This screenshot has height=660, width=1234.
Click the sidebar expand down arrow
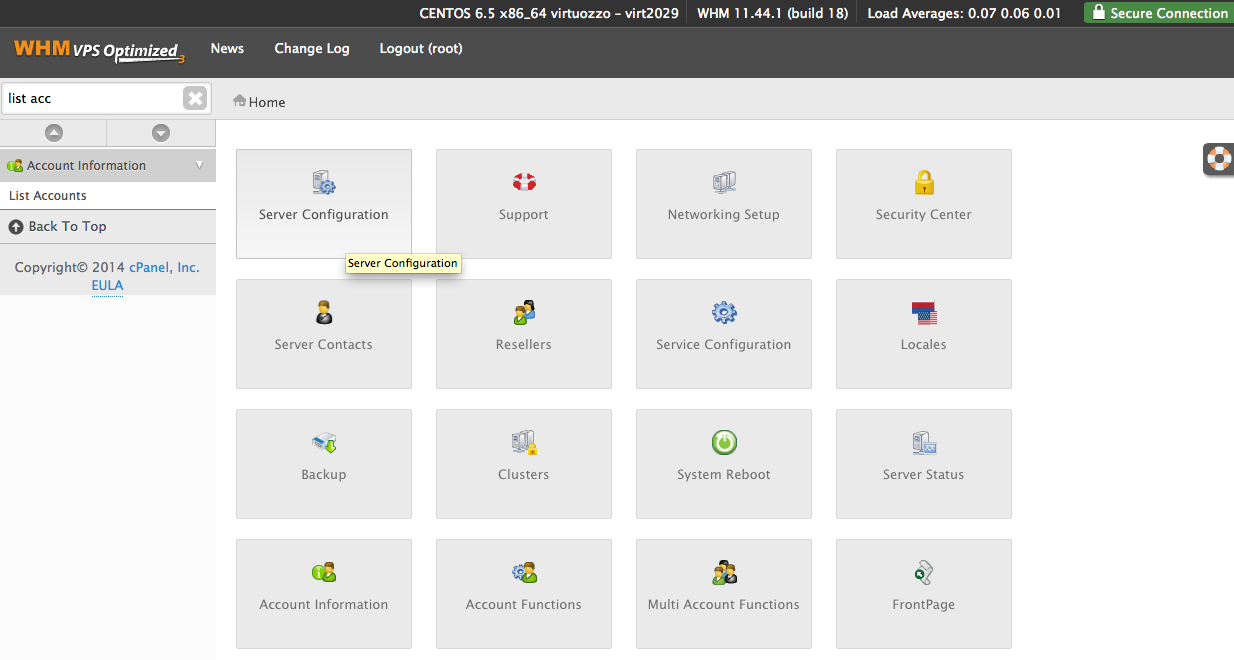pos(161,133)
